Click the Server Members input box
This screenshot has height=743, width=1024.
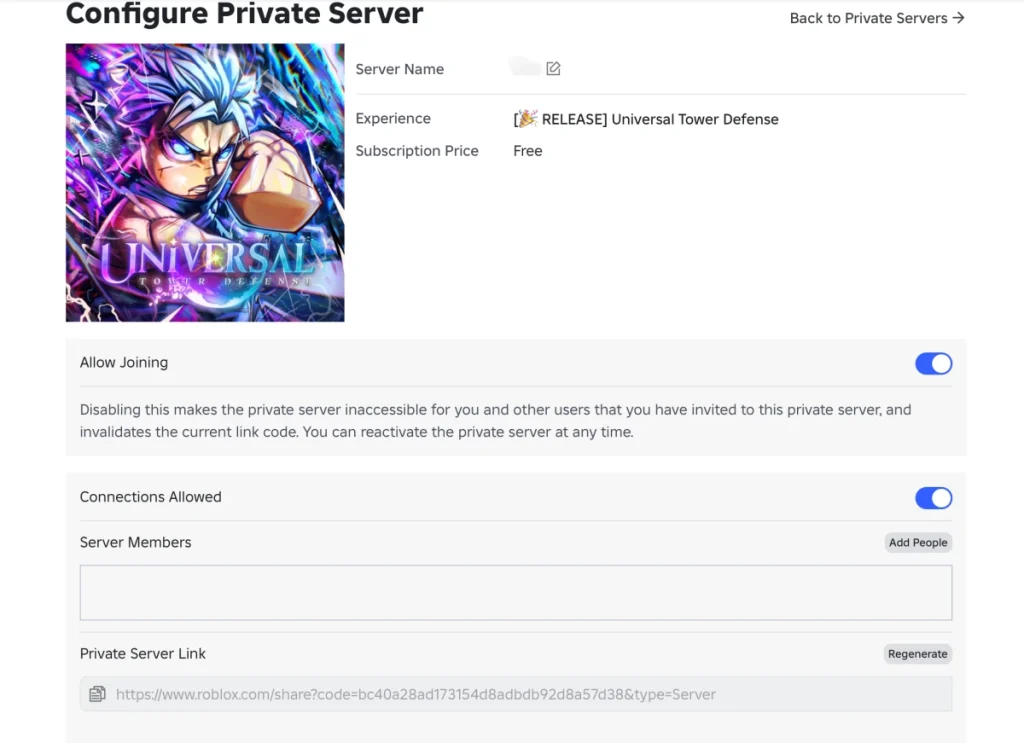tap(516, 593)
